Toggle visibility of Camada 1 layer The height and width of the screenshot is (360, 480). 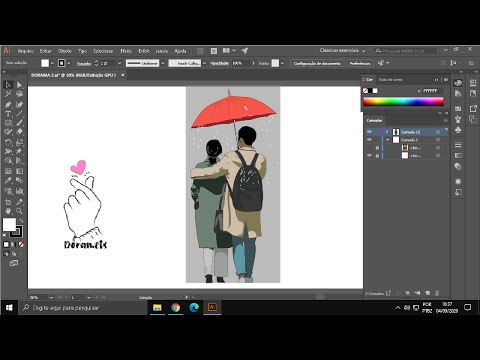[x=369, y=140]
